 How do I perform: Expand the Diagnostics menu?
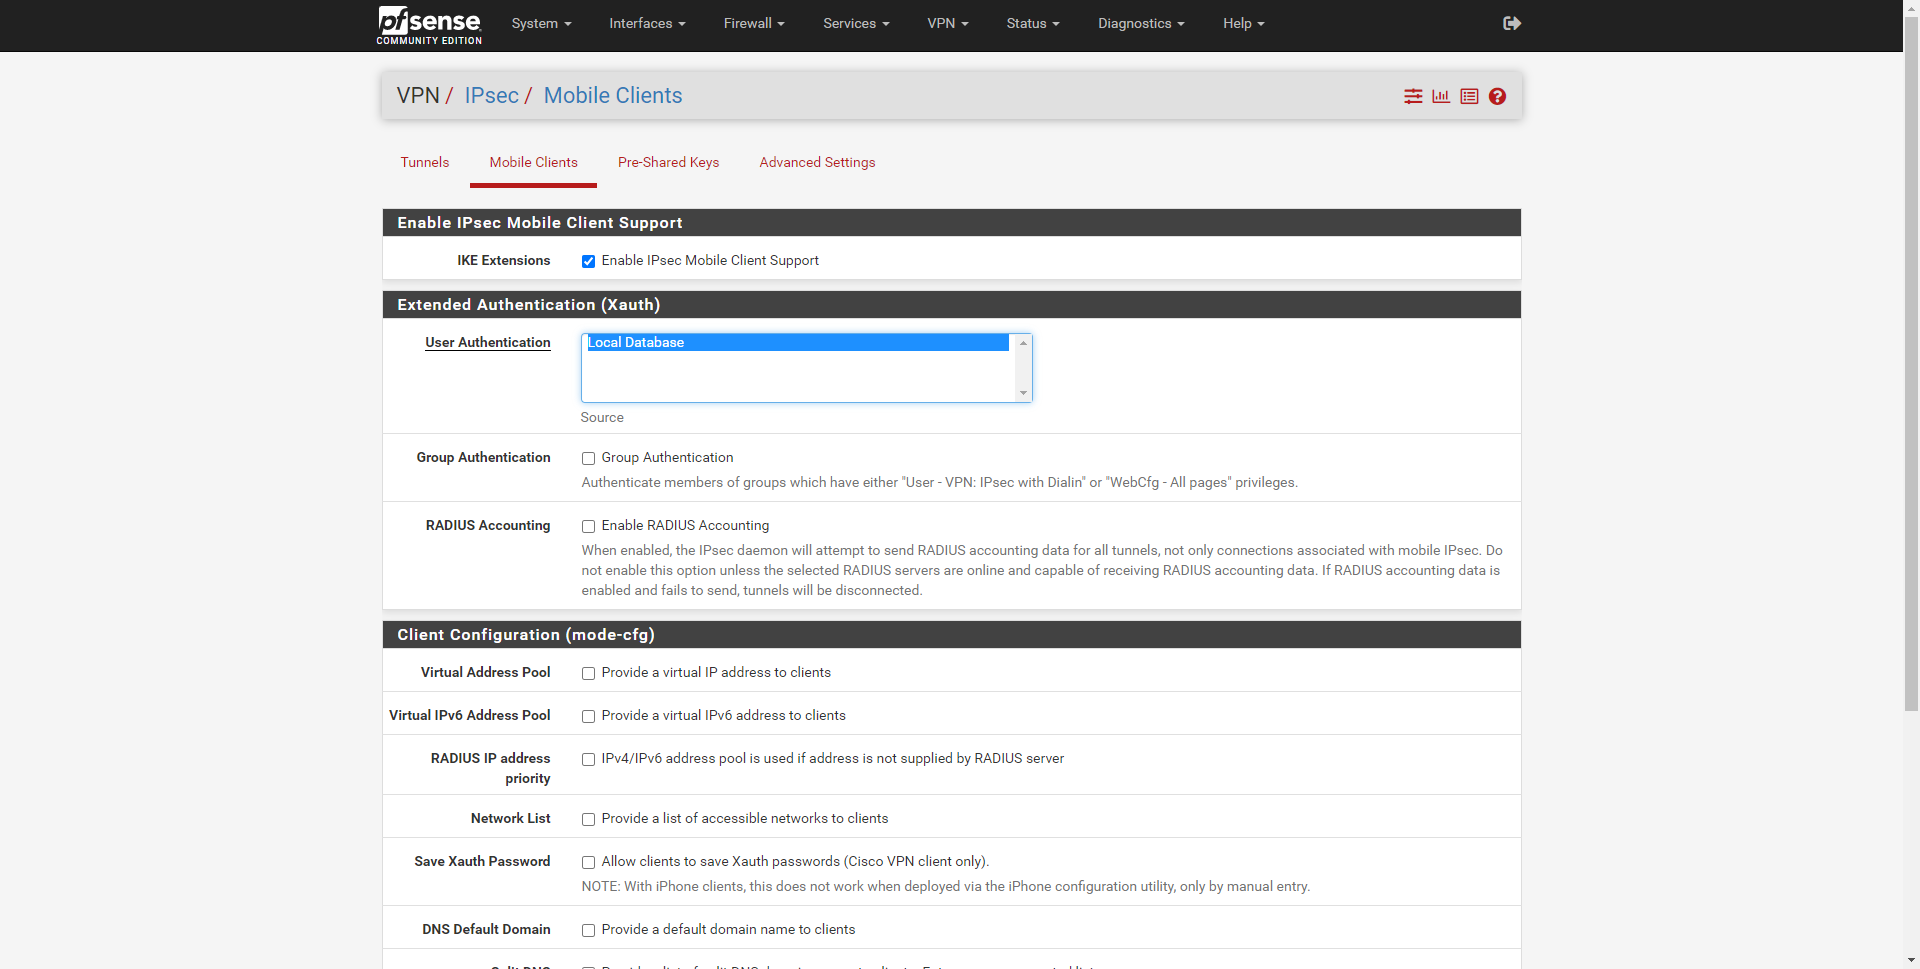point(1141,23)
